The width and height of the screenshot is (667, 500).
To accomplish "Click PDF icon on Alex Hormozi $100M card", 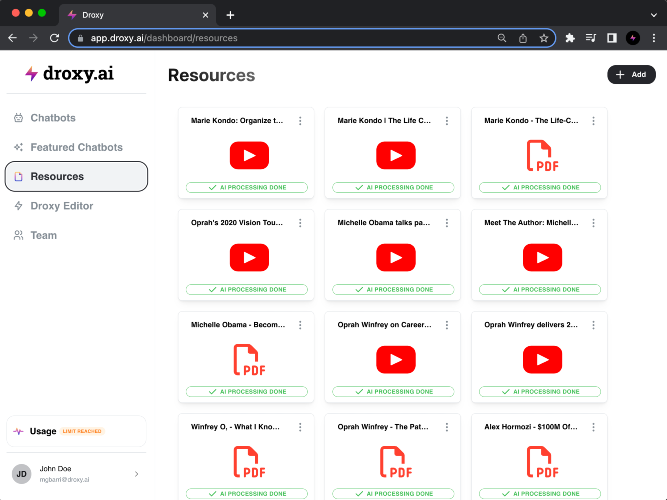I will tap(542, 462).
